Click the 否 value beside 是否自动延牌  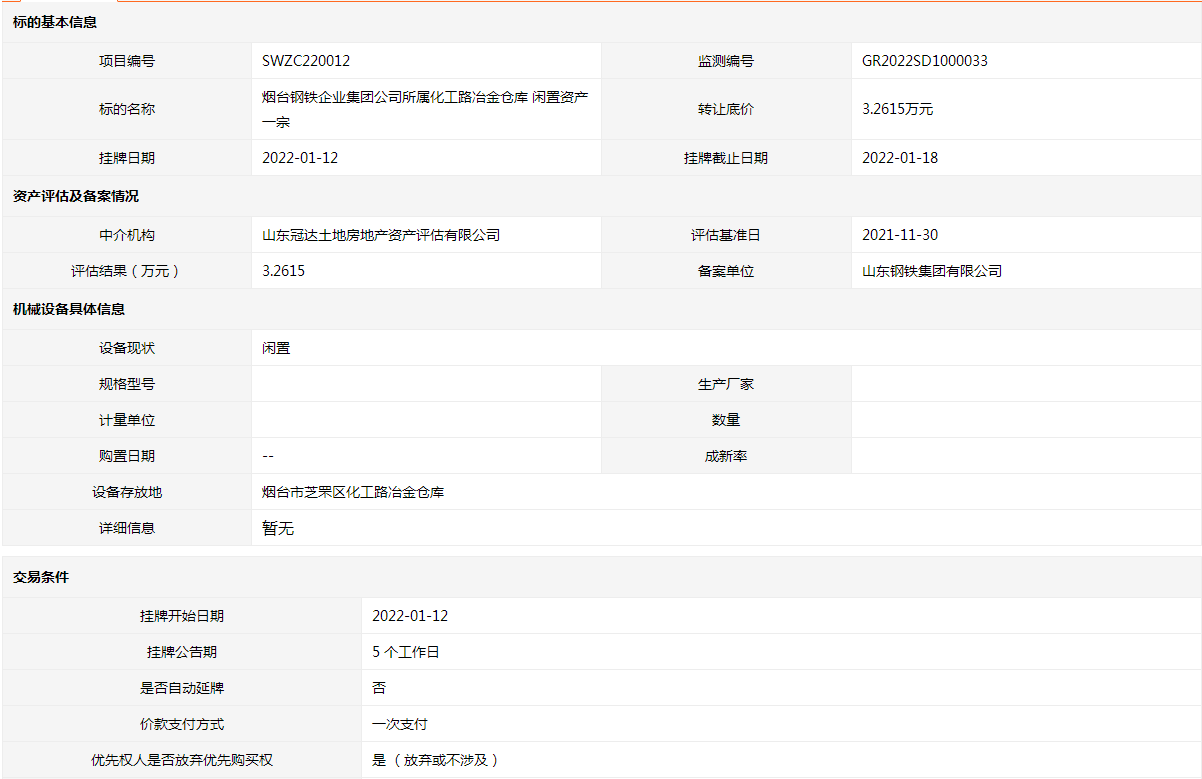coord(379,688)
